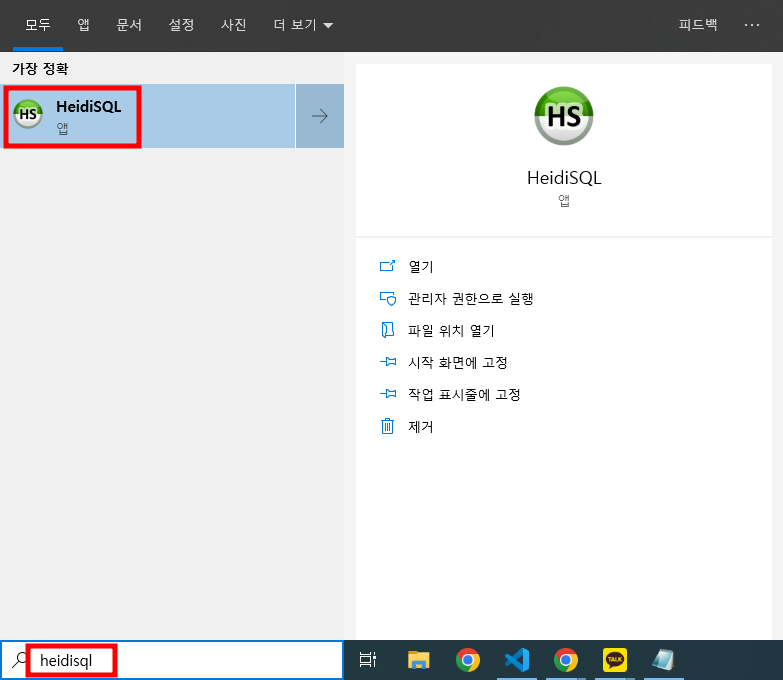Switch to the 모두 tab
783x680 pixels.
(x=38, y=25)
